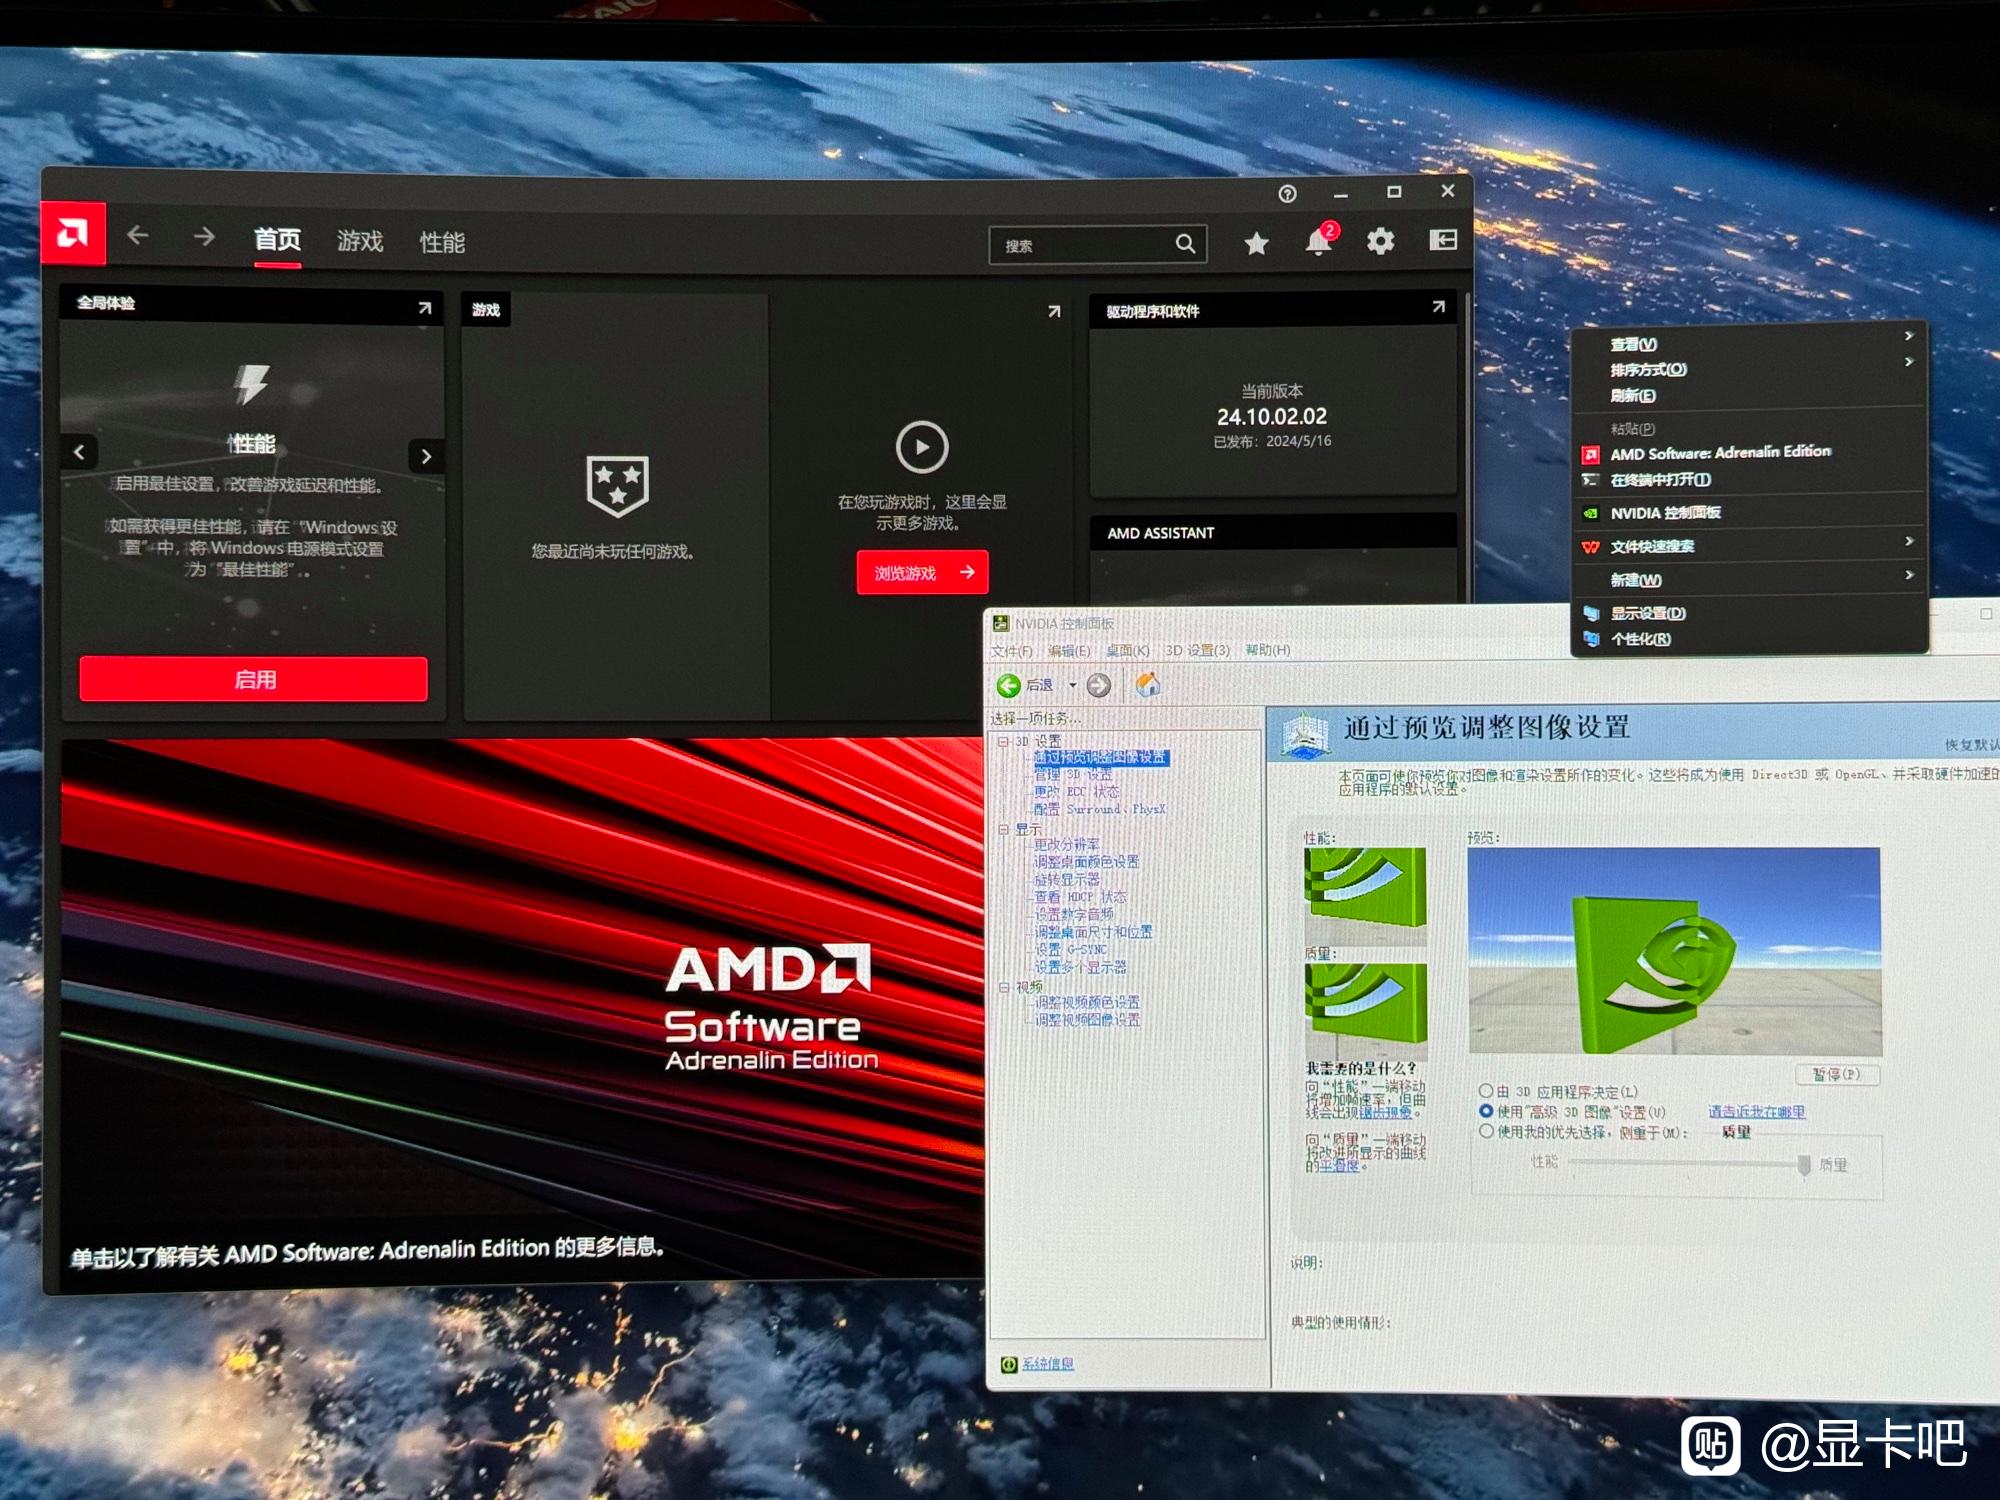Collapse the 视频 tree node

pos(1004,987)
